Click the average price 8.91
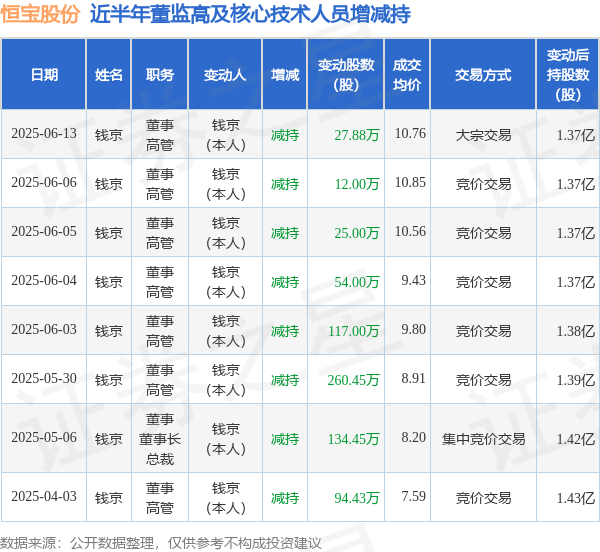This screenshot has height=552, width=600. point(413,378)
